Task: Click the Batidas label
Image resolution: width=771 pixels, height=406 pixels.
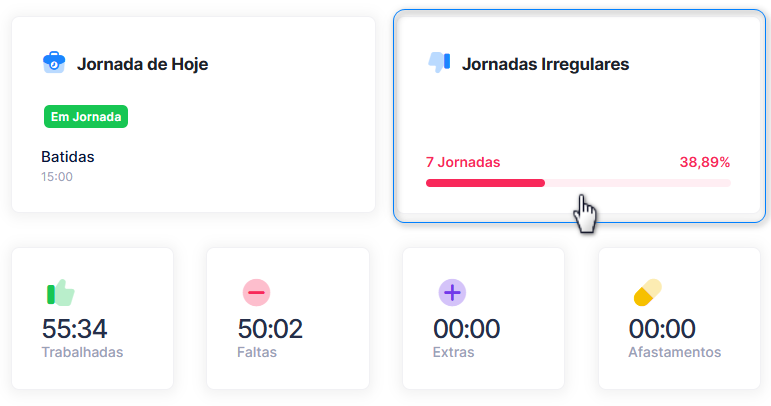Action: tap(68, 157)
